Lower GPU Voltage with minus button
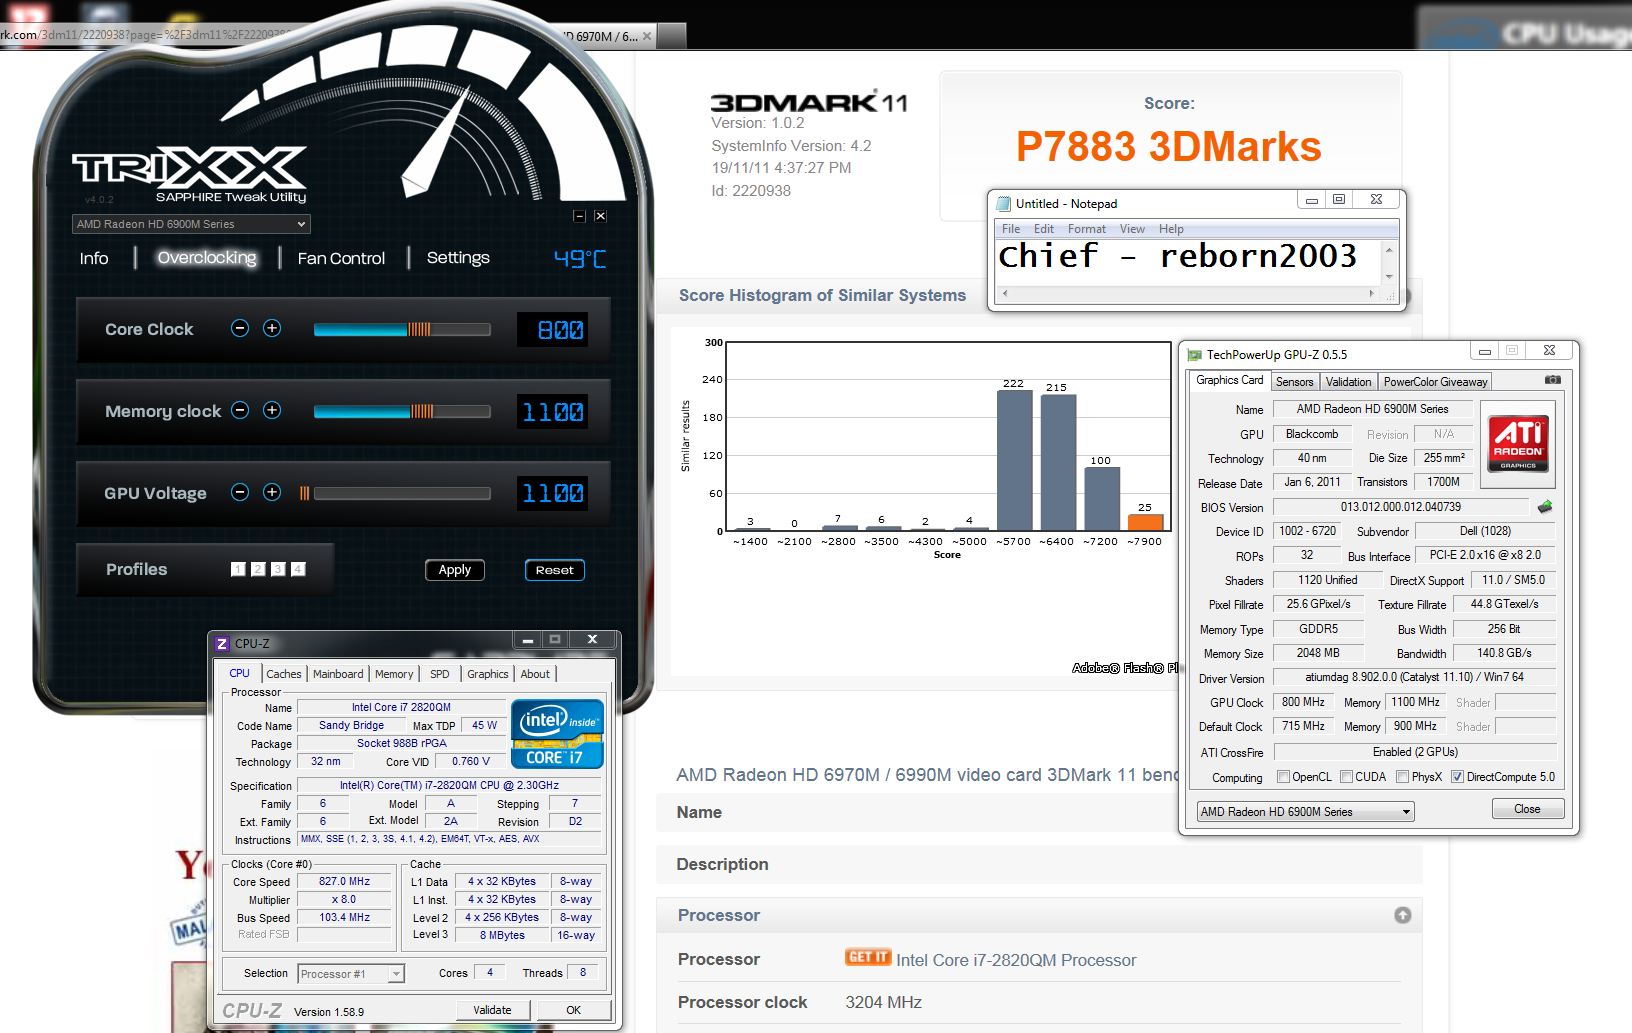 tap(240, 492)
